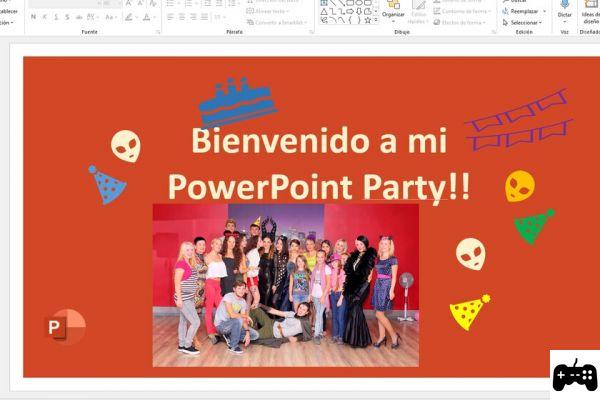Image resolution: width=600 pixels, height=400 pixels.
Task: Toggle bold formatting (N) in Fuente group
Action: 34,17
